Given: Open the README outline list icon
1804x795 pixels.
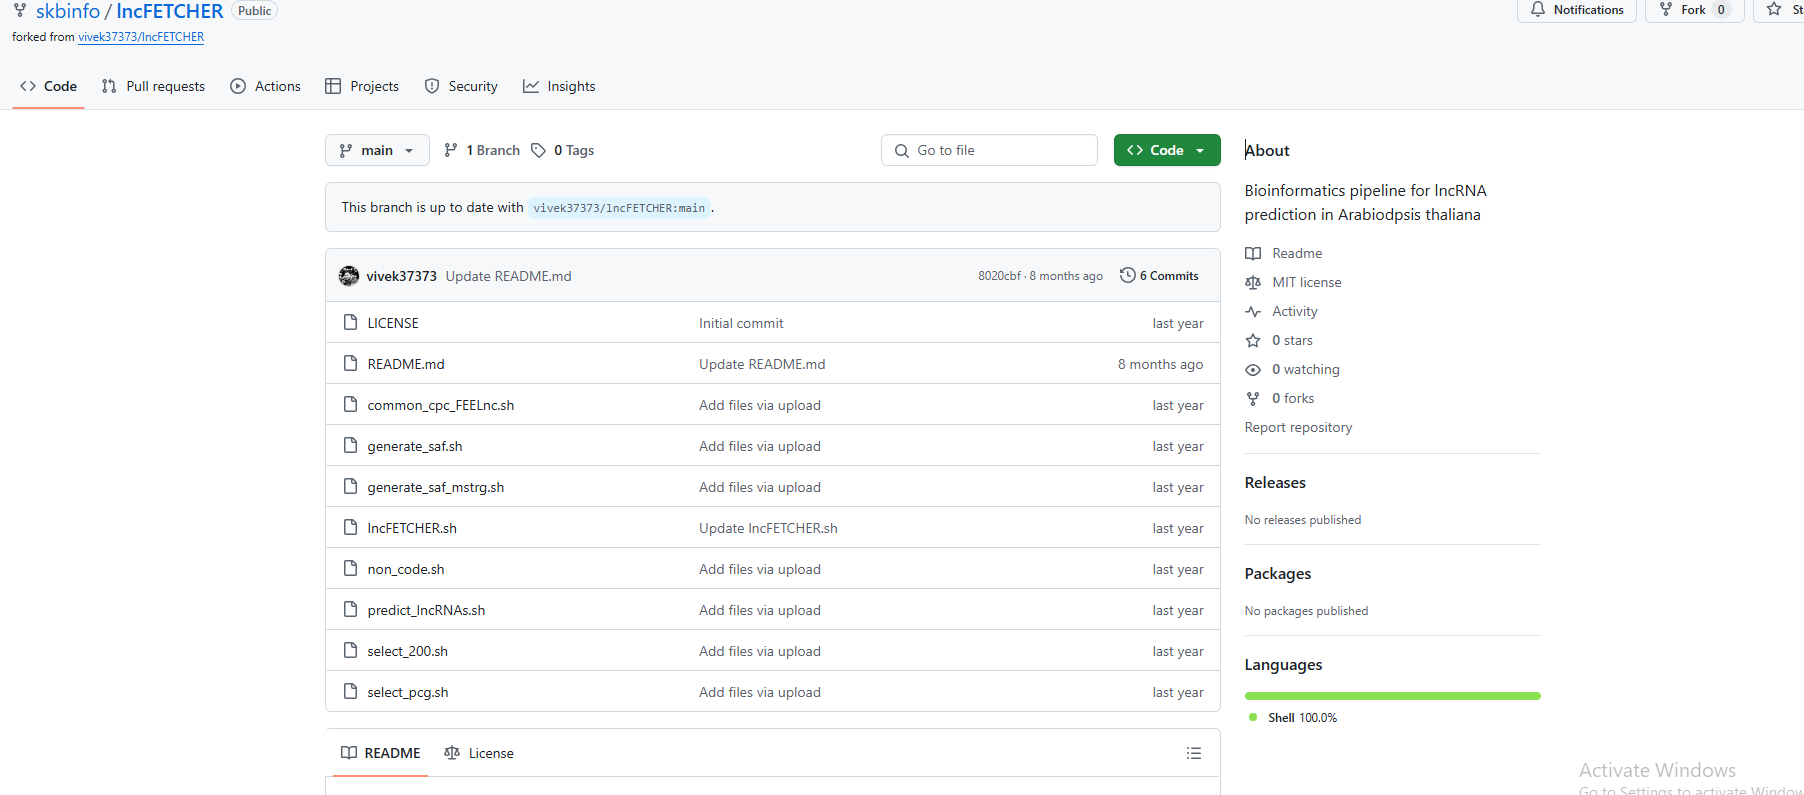Looking at the screenshot, I should [1194, 753].
